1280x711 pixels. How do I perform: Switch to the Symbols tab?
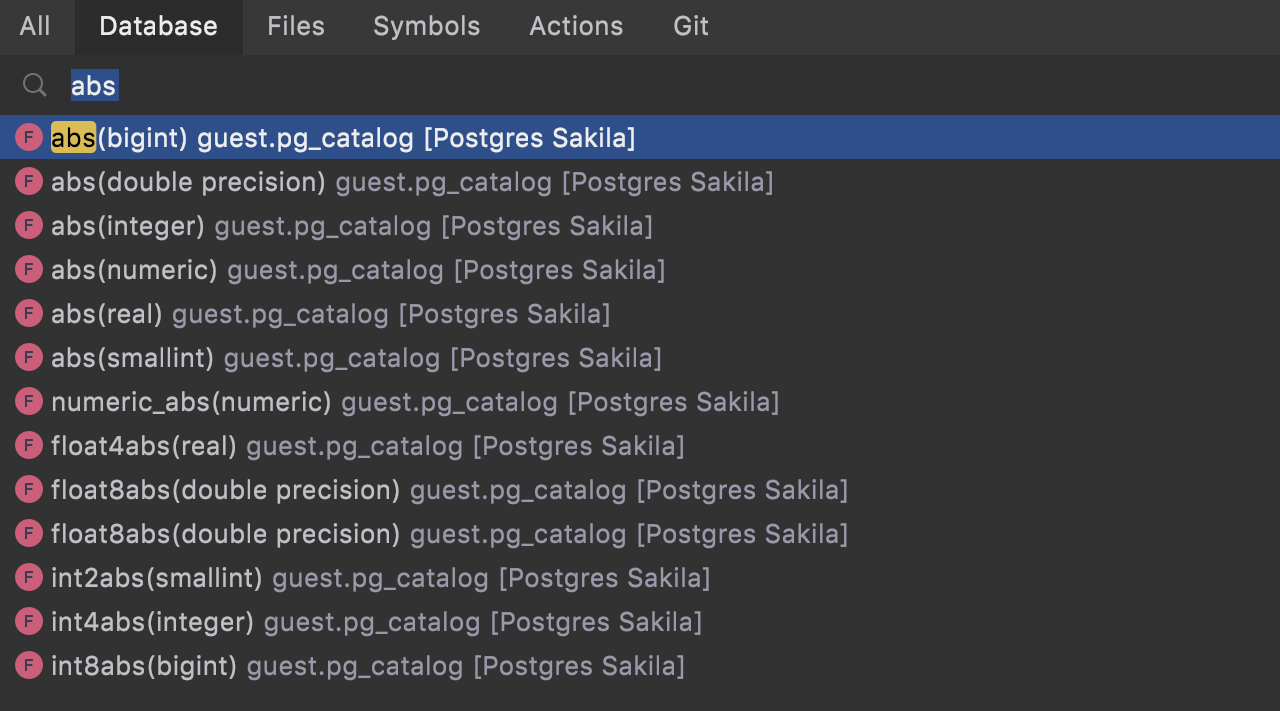[x=426, y=26]
